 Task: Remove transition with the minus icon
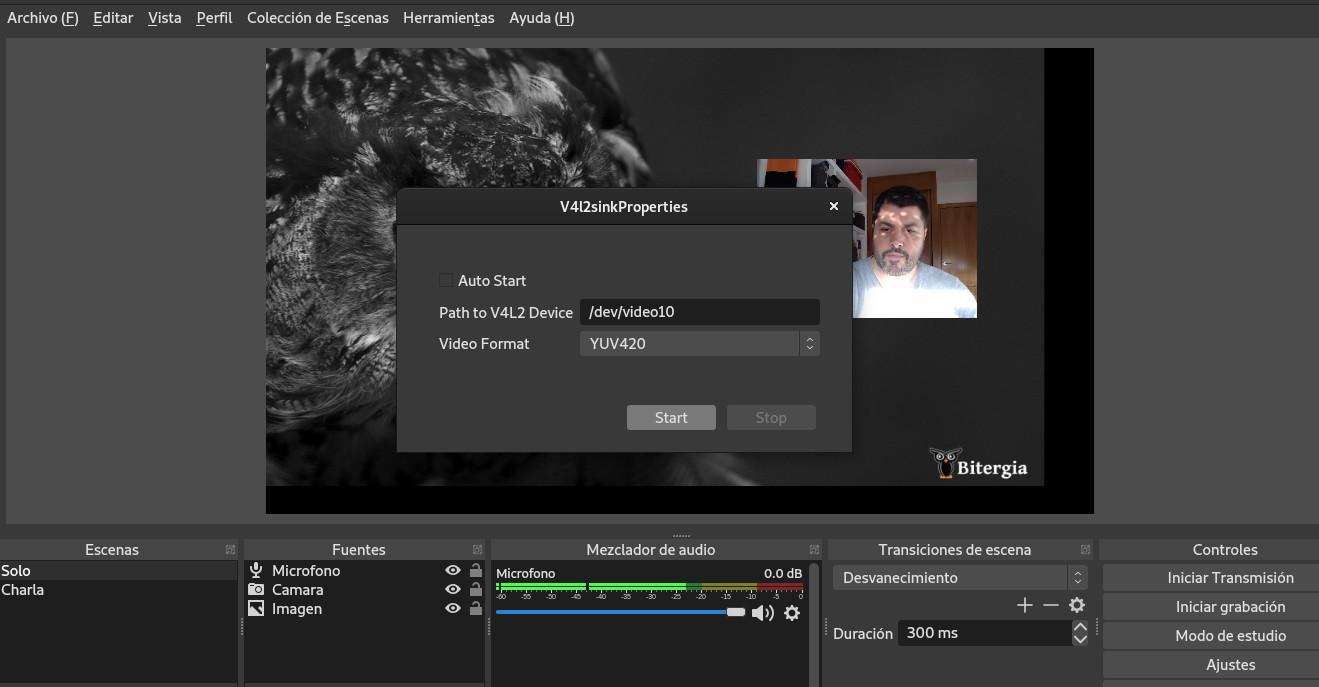tap(1050, 605)
